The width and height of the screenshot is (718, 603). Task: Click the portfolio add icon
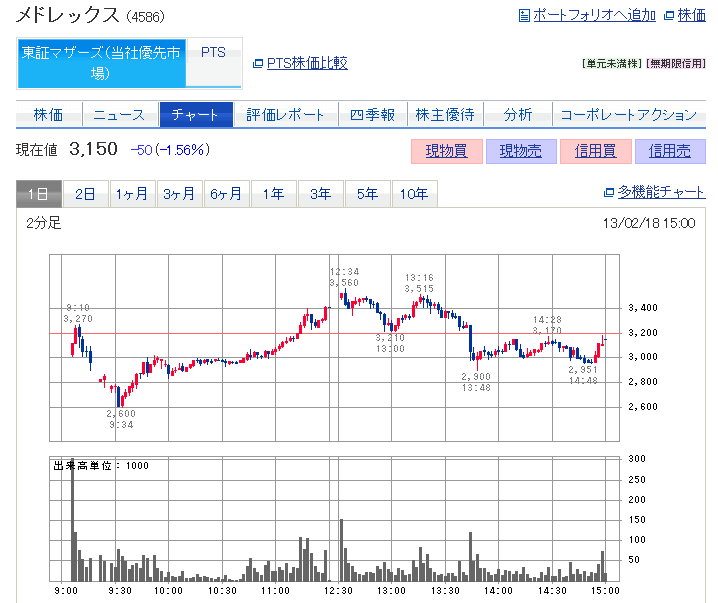pyautogui.click(x=525, y=15)
